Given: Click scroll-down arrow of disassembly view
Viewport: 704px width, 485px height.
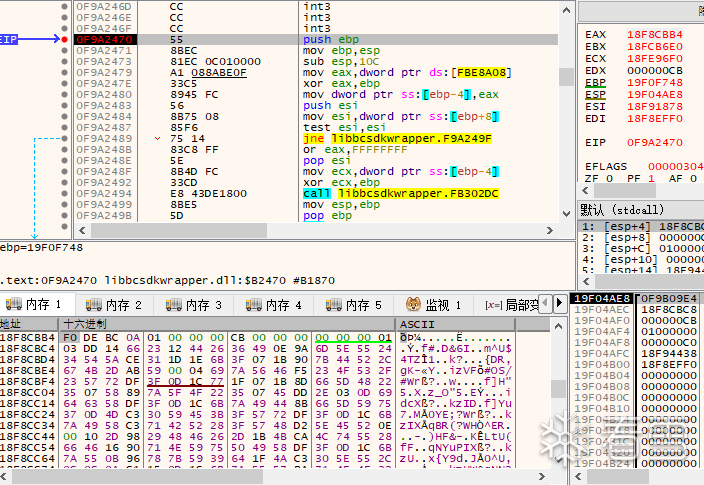Looking at the screenshot, I should pos(566,214).
